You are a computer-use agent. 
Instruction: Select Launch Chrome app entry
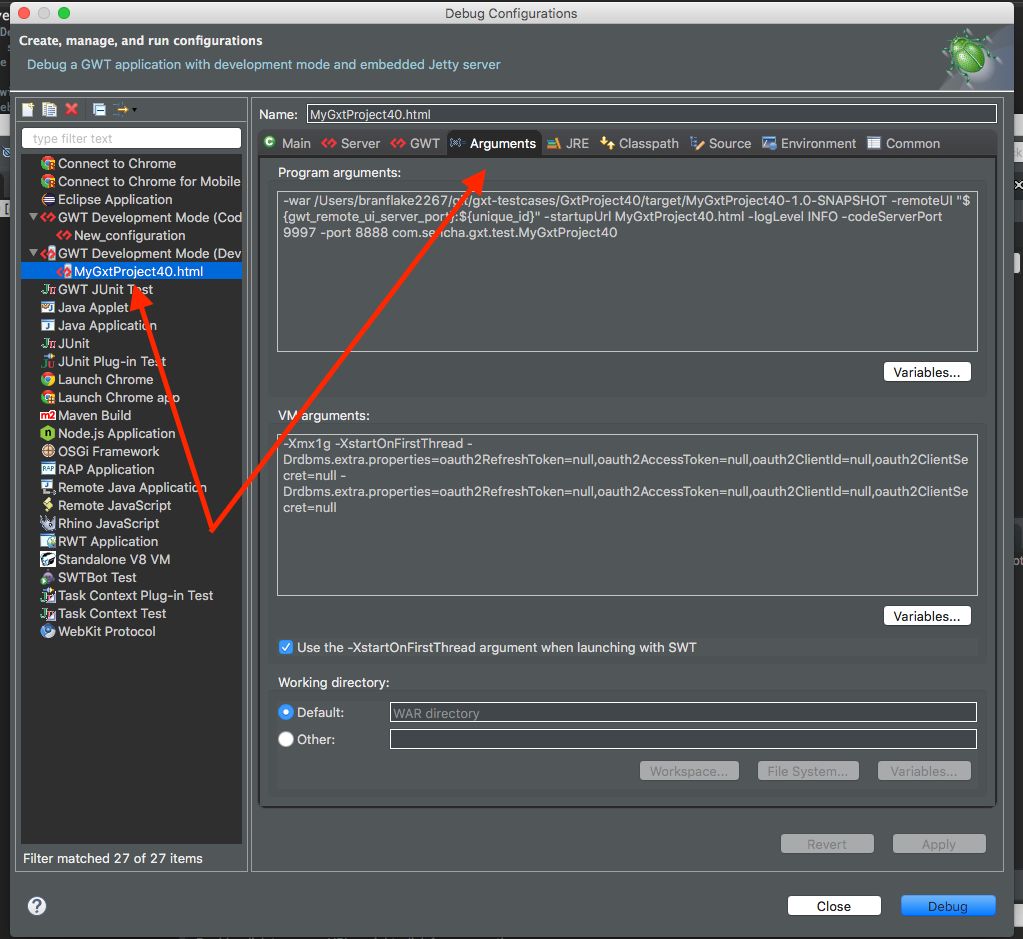pos(119,397)
